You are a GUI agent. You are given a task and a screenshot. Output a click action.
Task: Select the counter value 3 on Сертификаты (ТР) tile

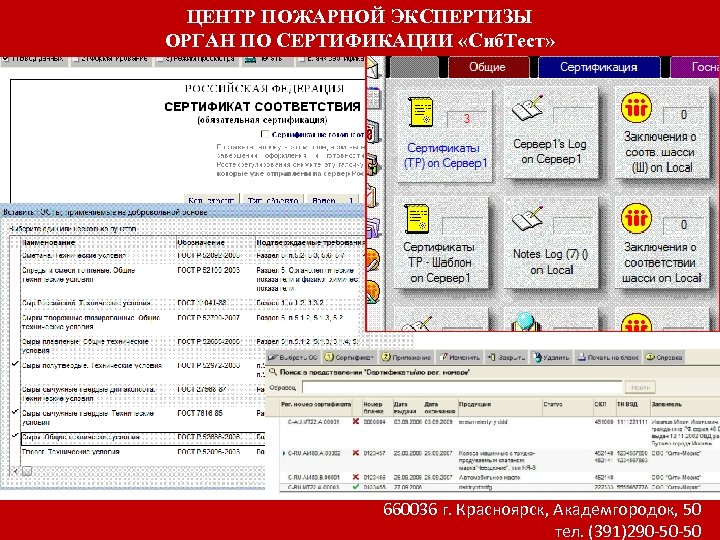tap(467, 118)
